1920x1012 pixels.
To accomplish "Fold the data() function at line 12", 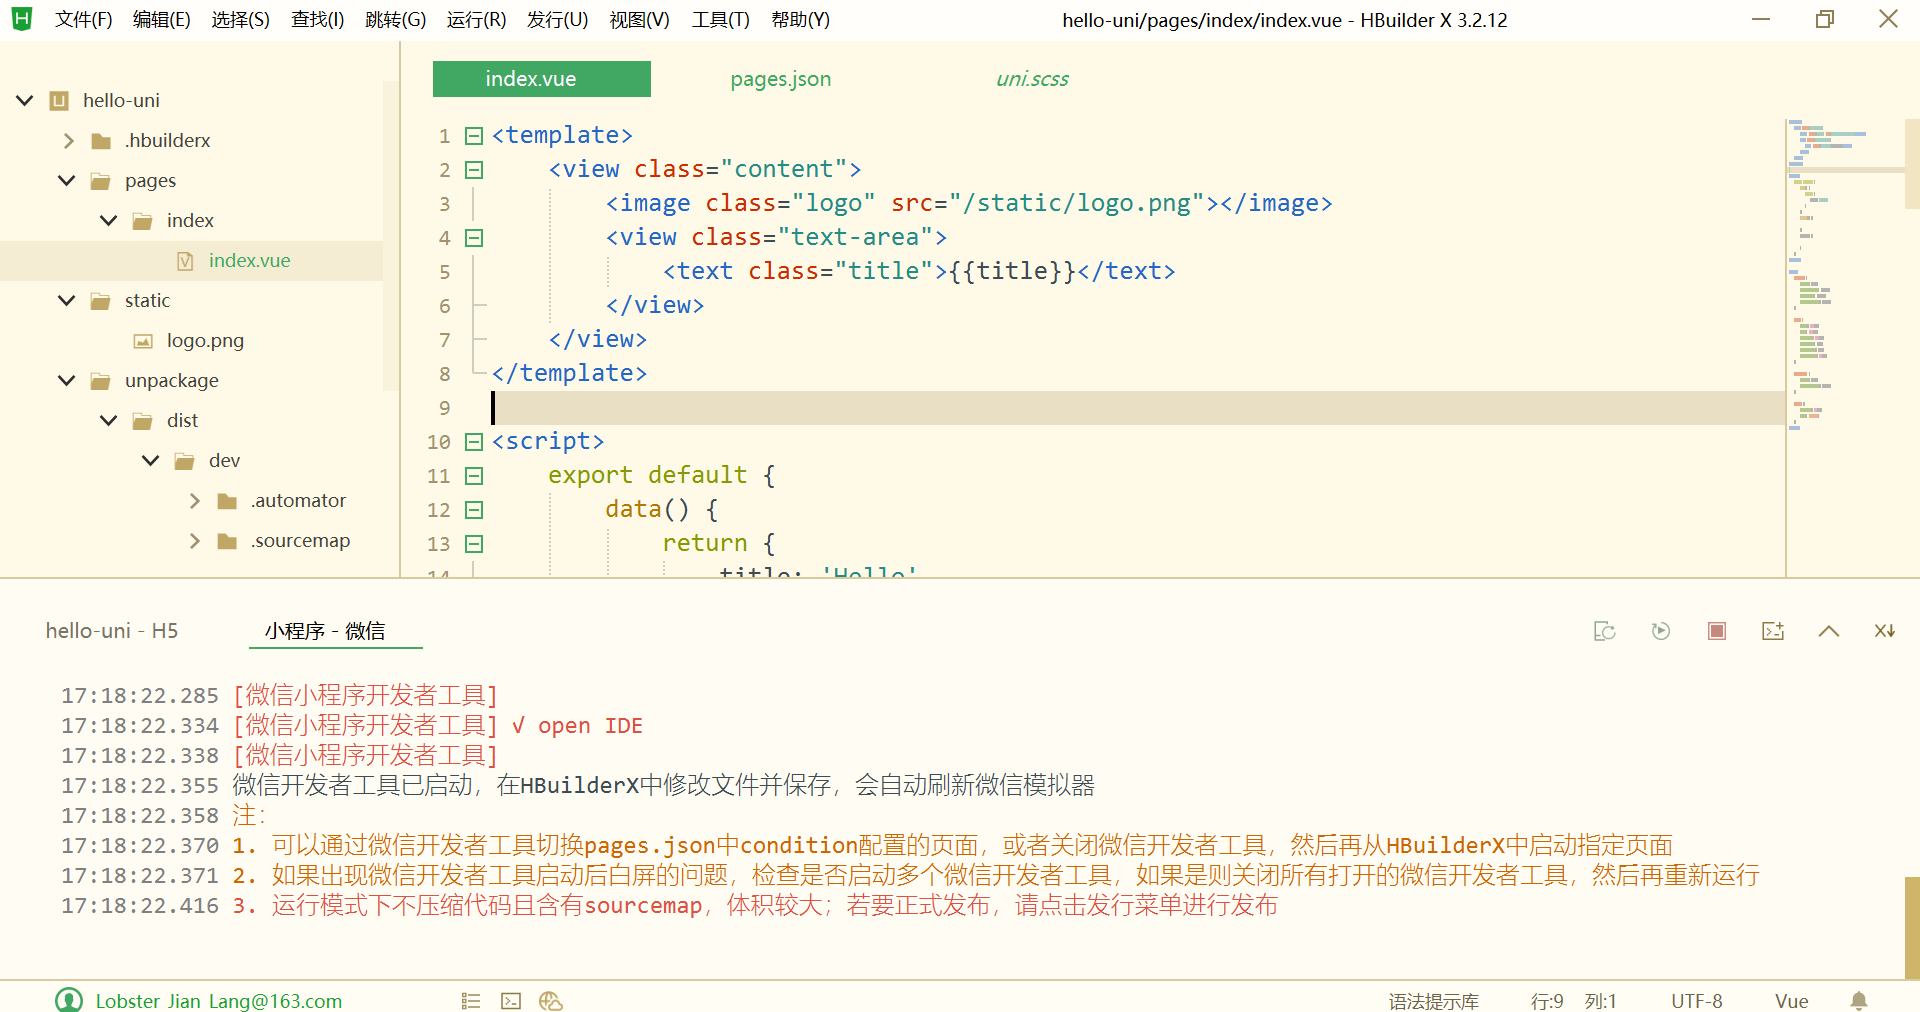I will 475,510.
